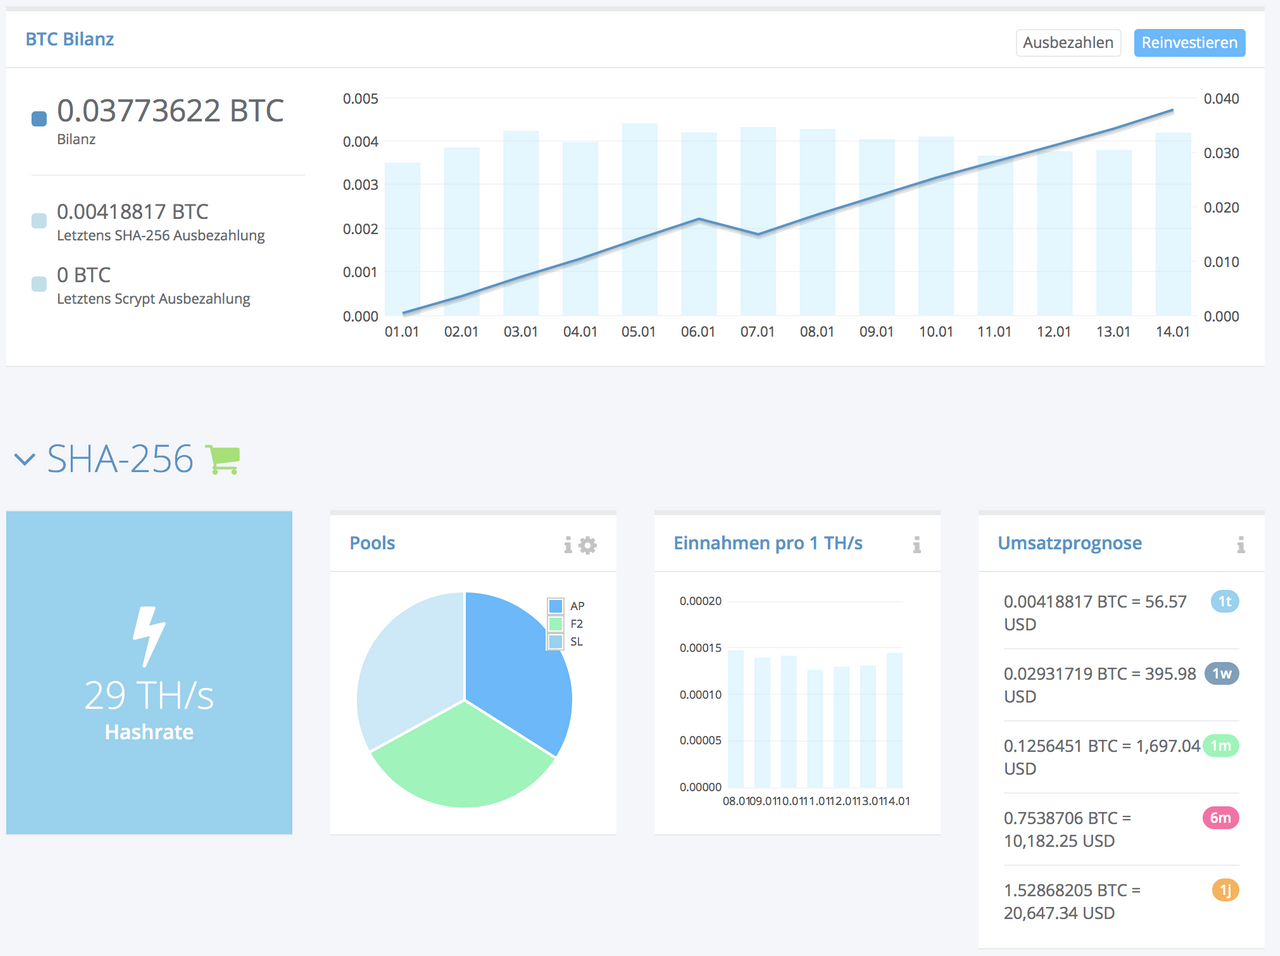Toggle the Bilanz series legend marker

(x=39, y=119)
